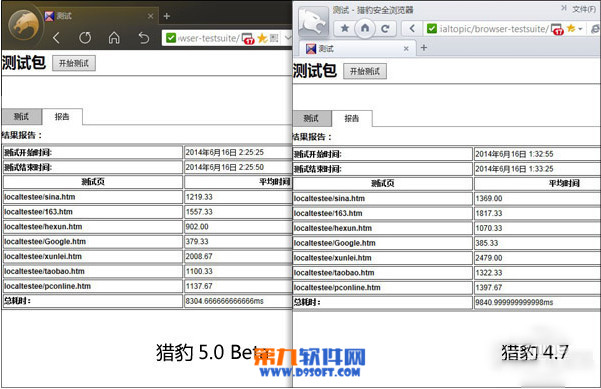Screen dimensions: 601x389
Task: Click localtestee/xunlei.htm in right report
Action: click(x=333, y=258)
